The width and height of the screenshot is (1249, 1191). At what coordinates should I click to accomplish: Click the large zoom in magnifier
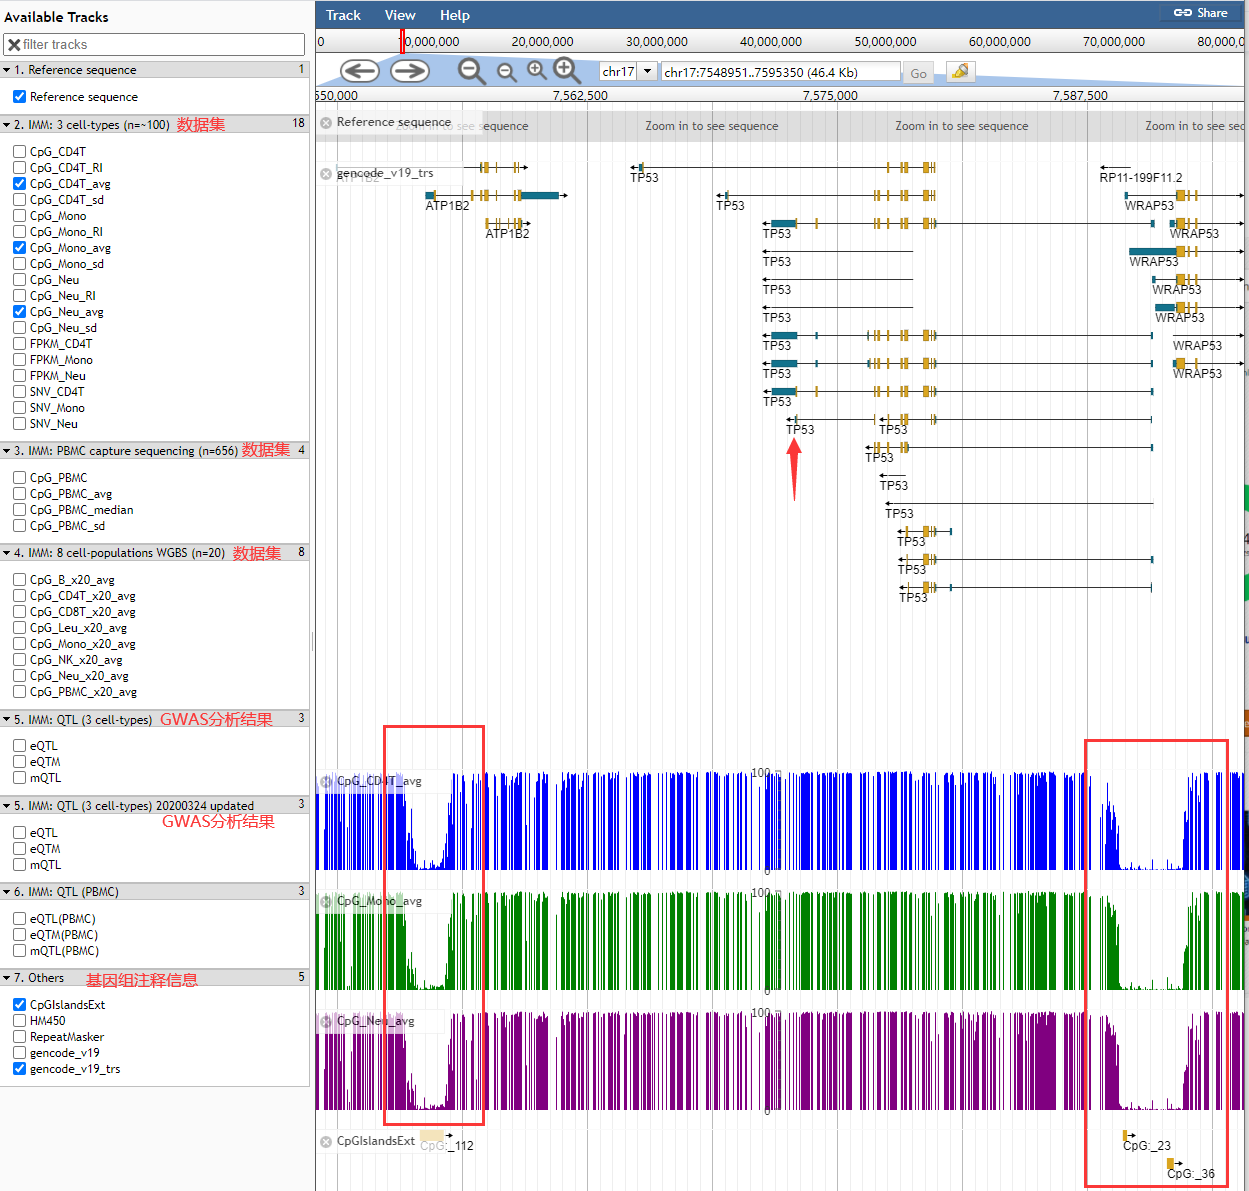click(567, 70)
